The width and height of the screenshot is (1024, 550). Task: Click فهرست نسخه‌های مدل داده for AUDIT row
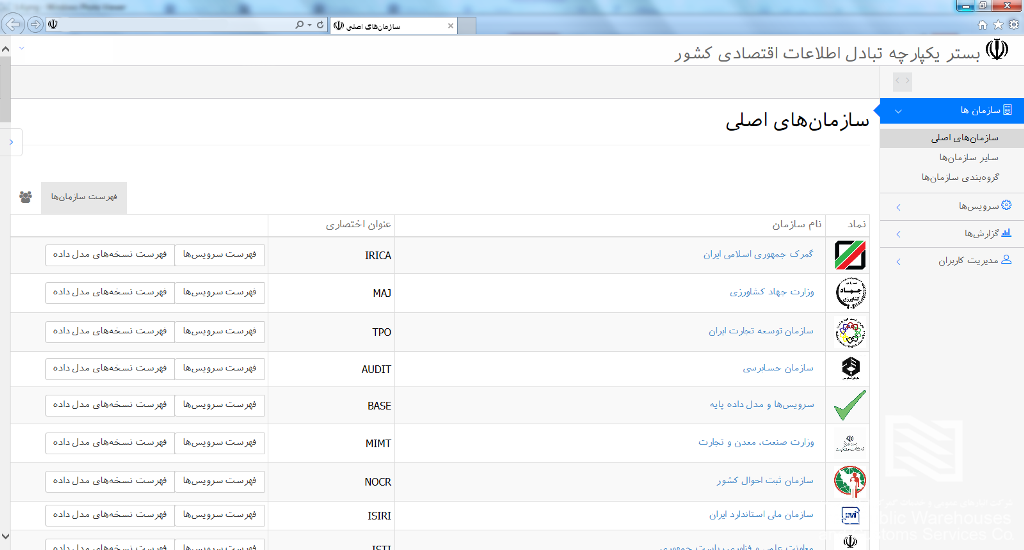click(109, 368)
